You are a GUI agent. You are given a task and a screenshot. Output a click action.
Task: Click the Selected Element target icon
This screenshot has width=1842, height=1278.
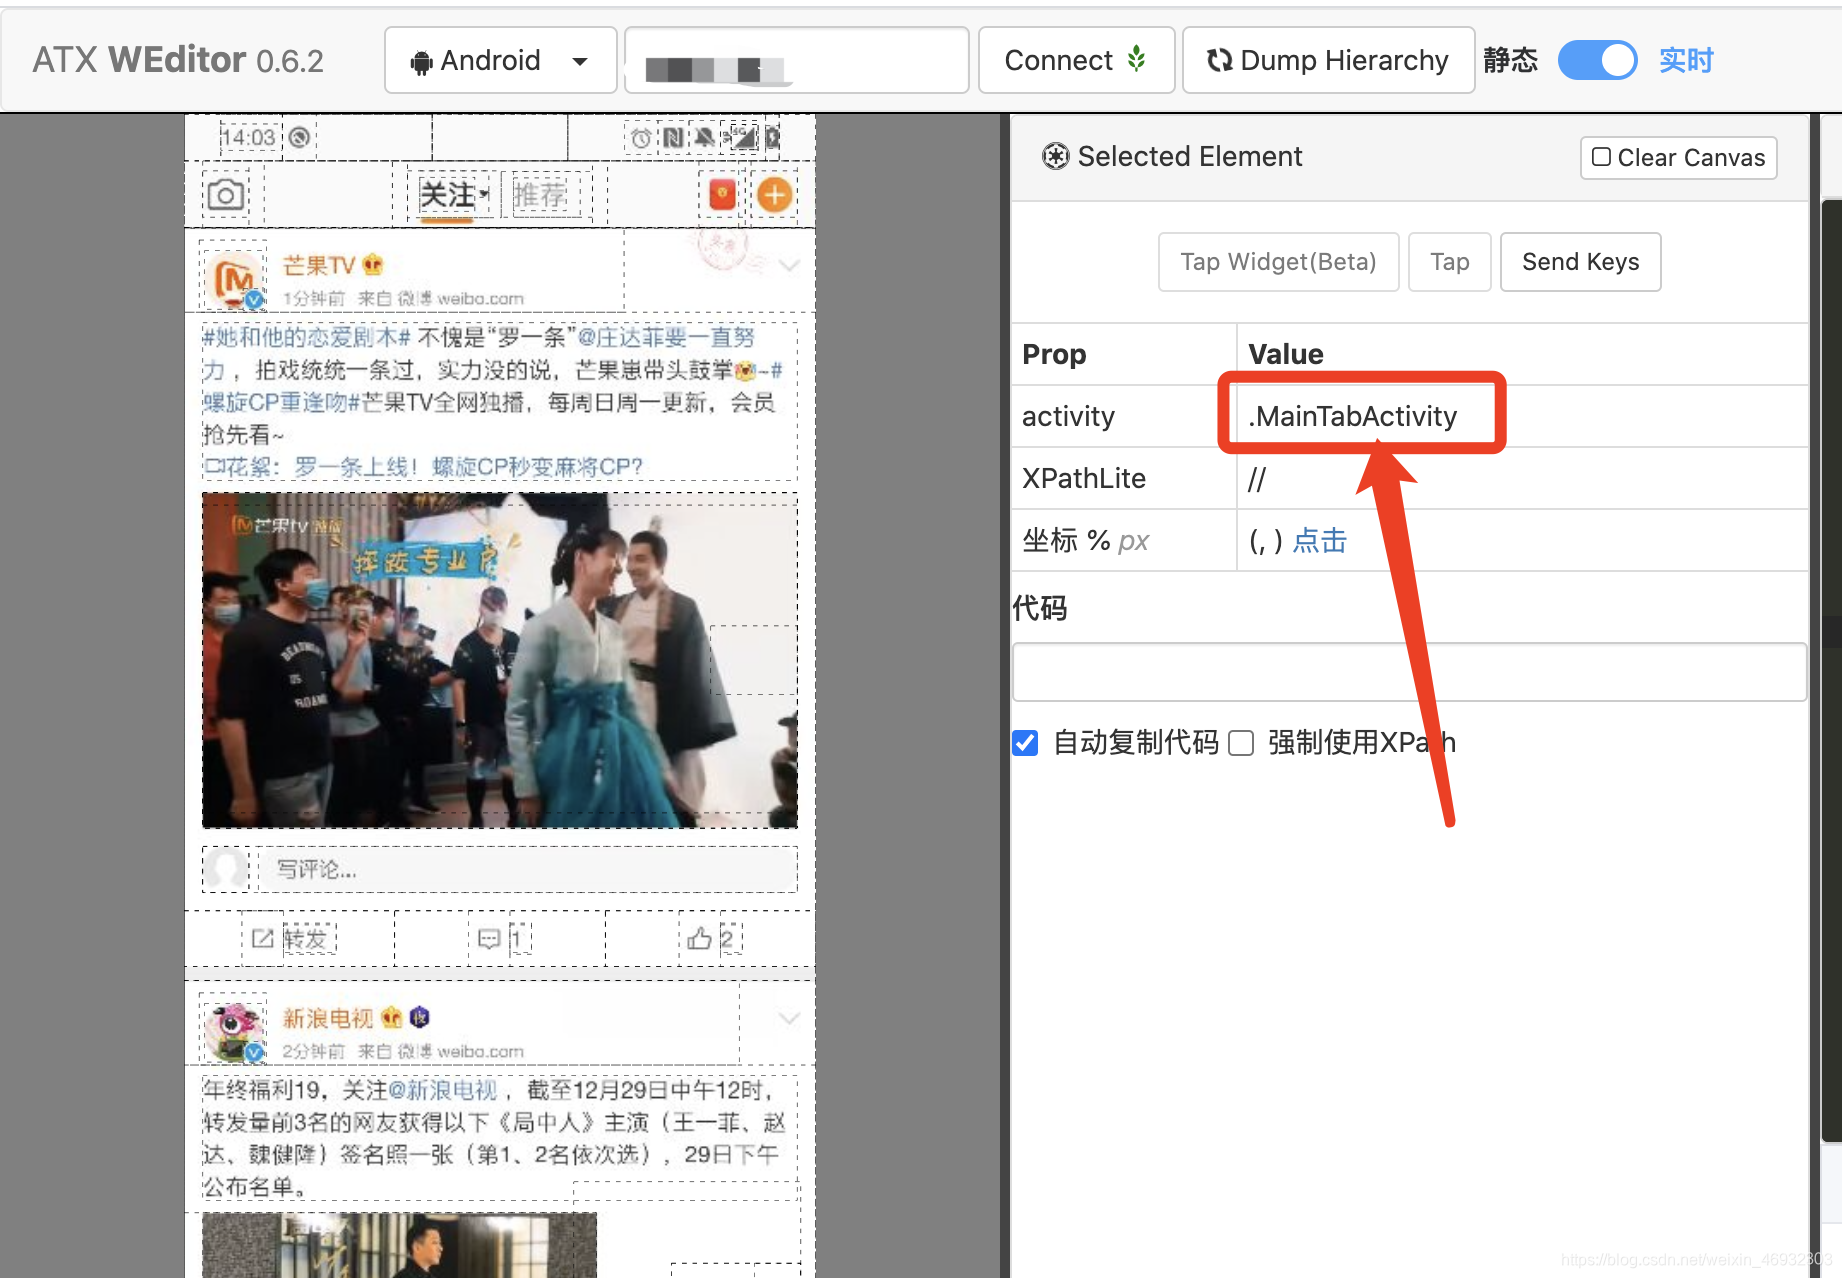[1055, 156]
